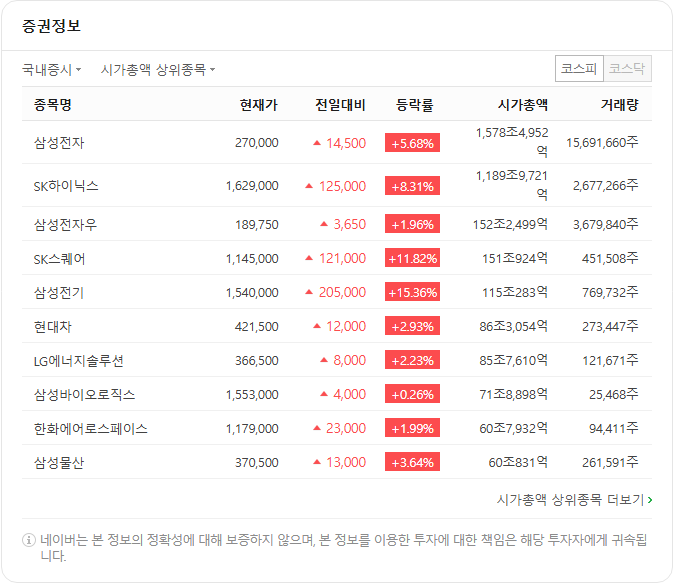Open the 현대차 stock link
The width and height of the screenshot is (673, 583).
pyautogui.click(x=52, y=326)
